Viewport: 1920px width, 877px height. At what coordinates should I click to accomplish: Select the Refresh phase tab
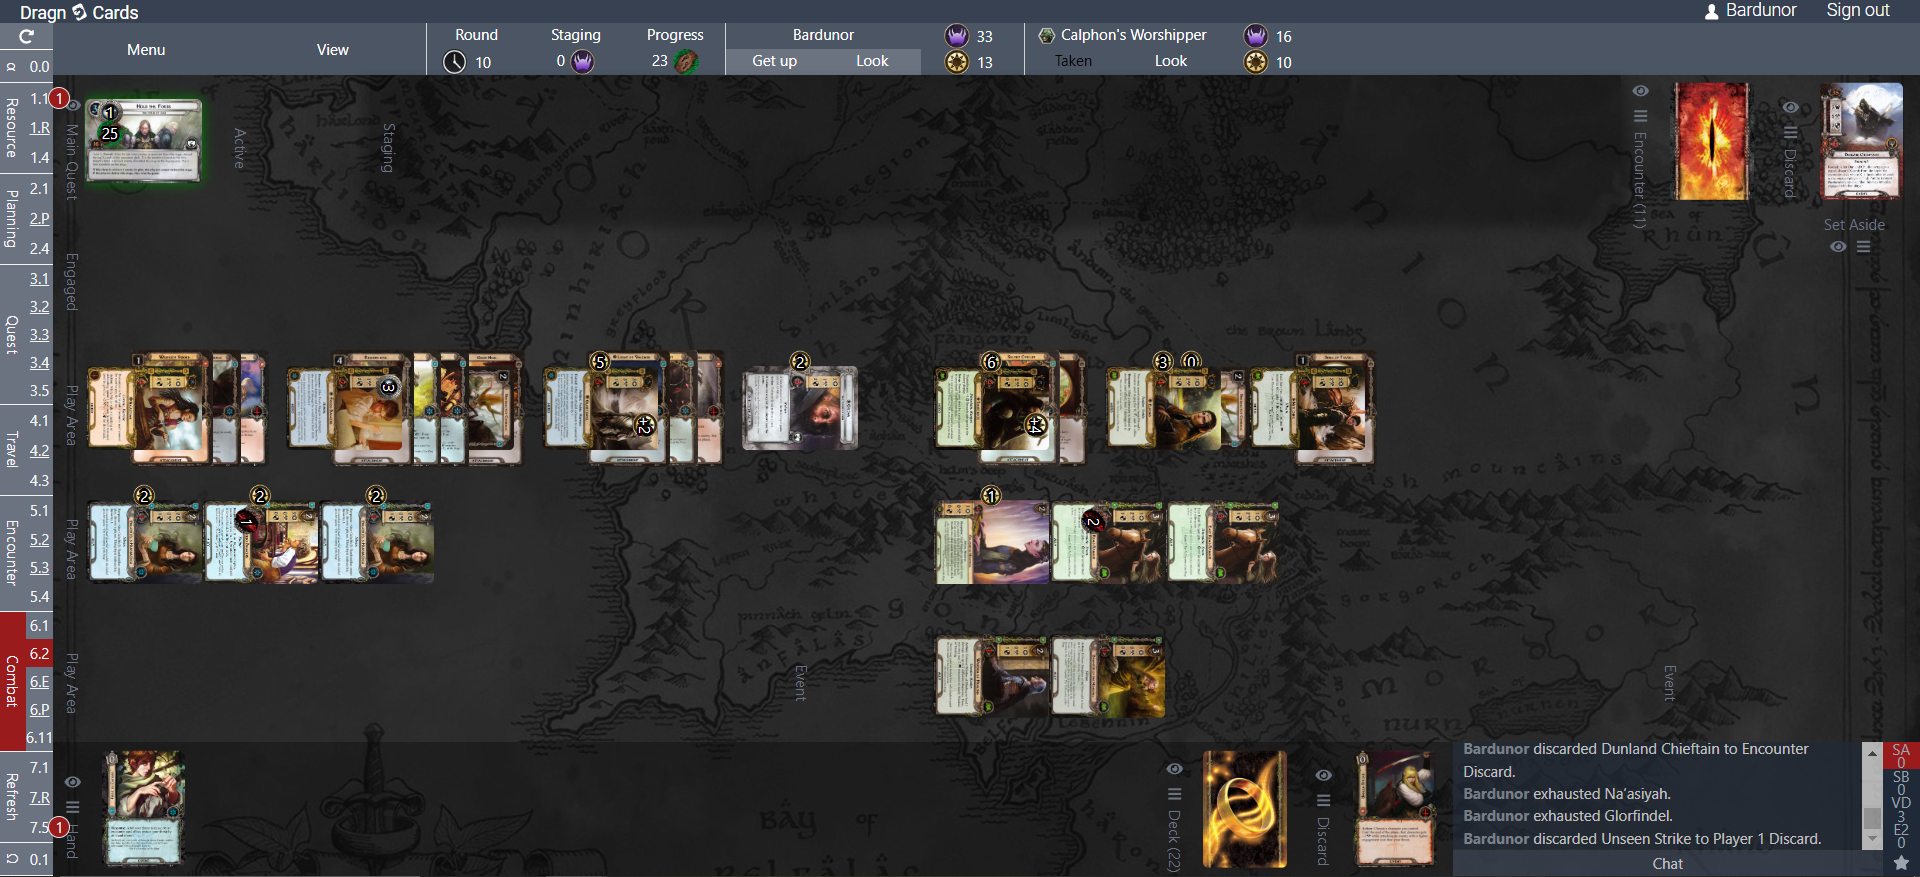(x=12, y=797)
